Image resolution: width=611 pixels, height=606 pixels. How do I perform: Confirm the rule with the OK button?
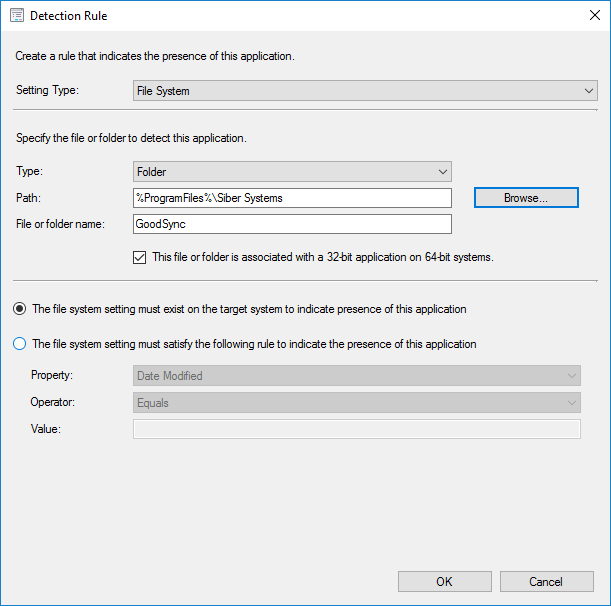[x=444, y=581]
